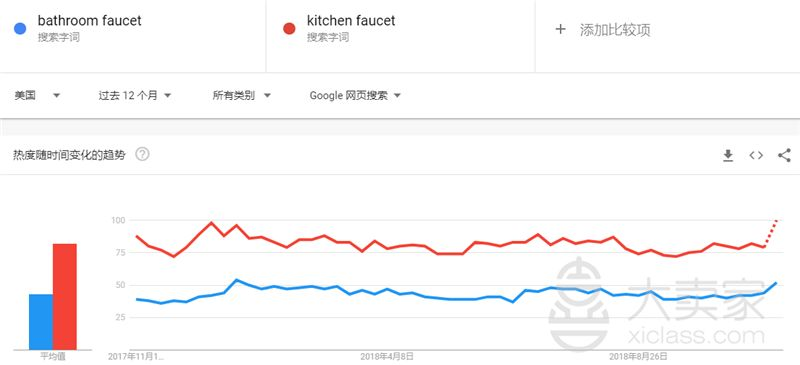Image resolution: width=800 pixels, height=365 pixels.
Task: Click 添加比较项 to add a term
Action: [x=615, y=30]
